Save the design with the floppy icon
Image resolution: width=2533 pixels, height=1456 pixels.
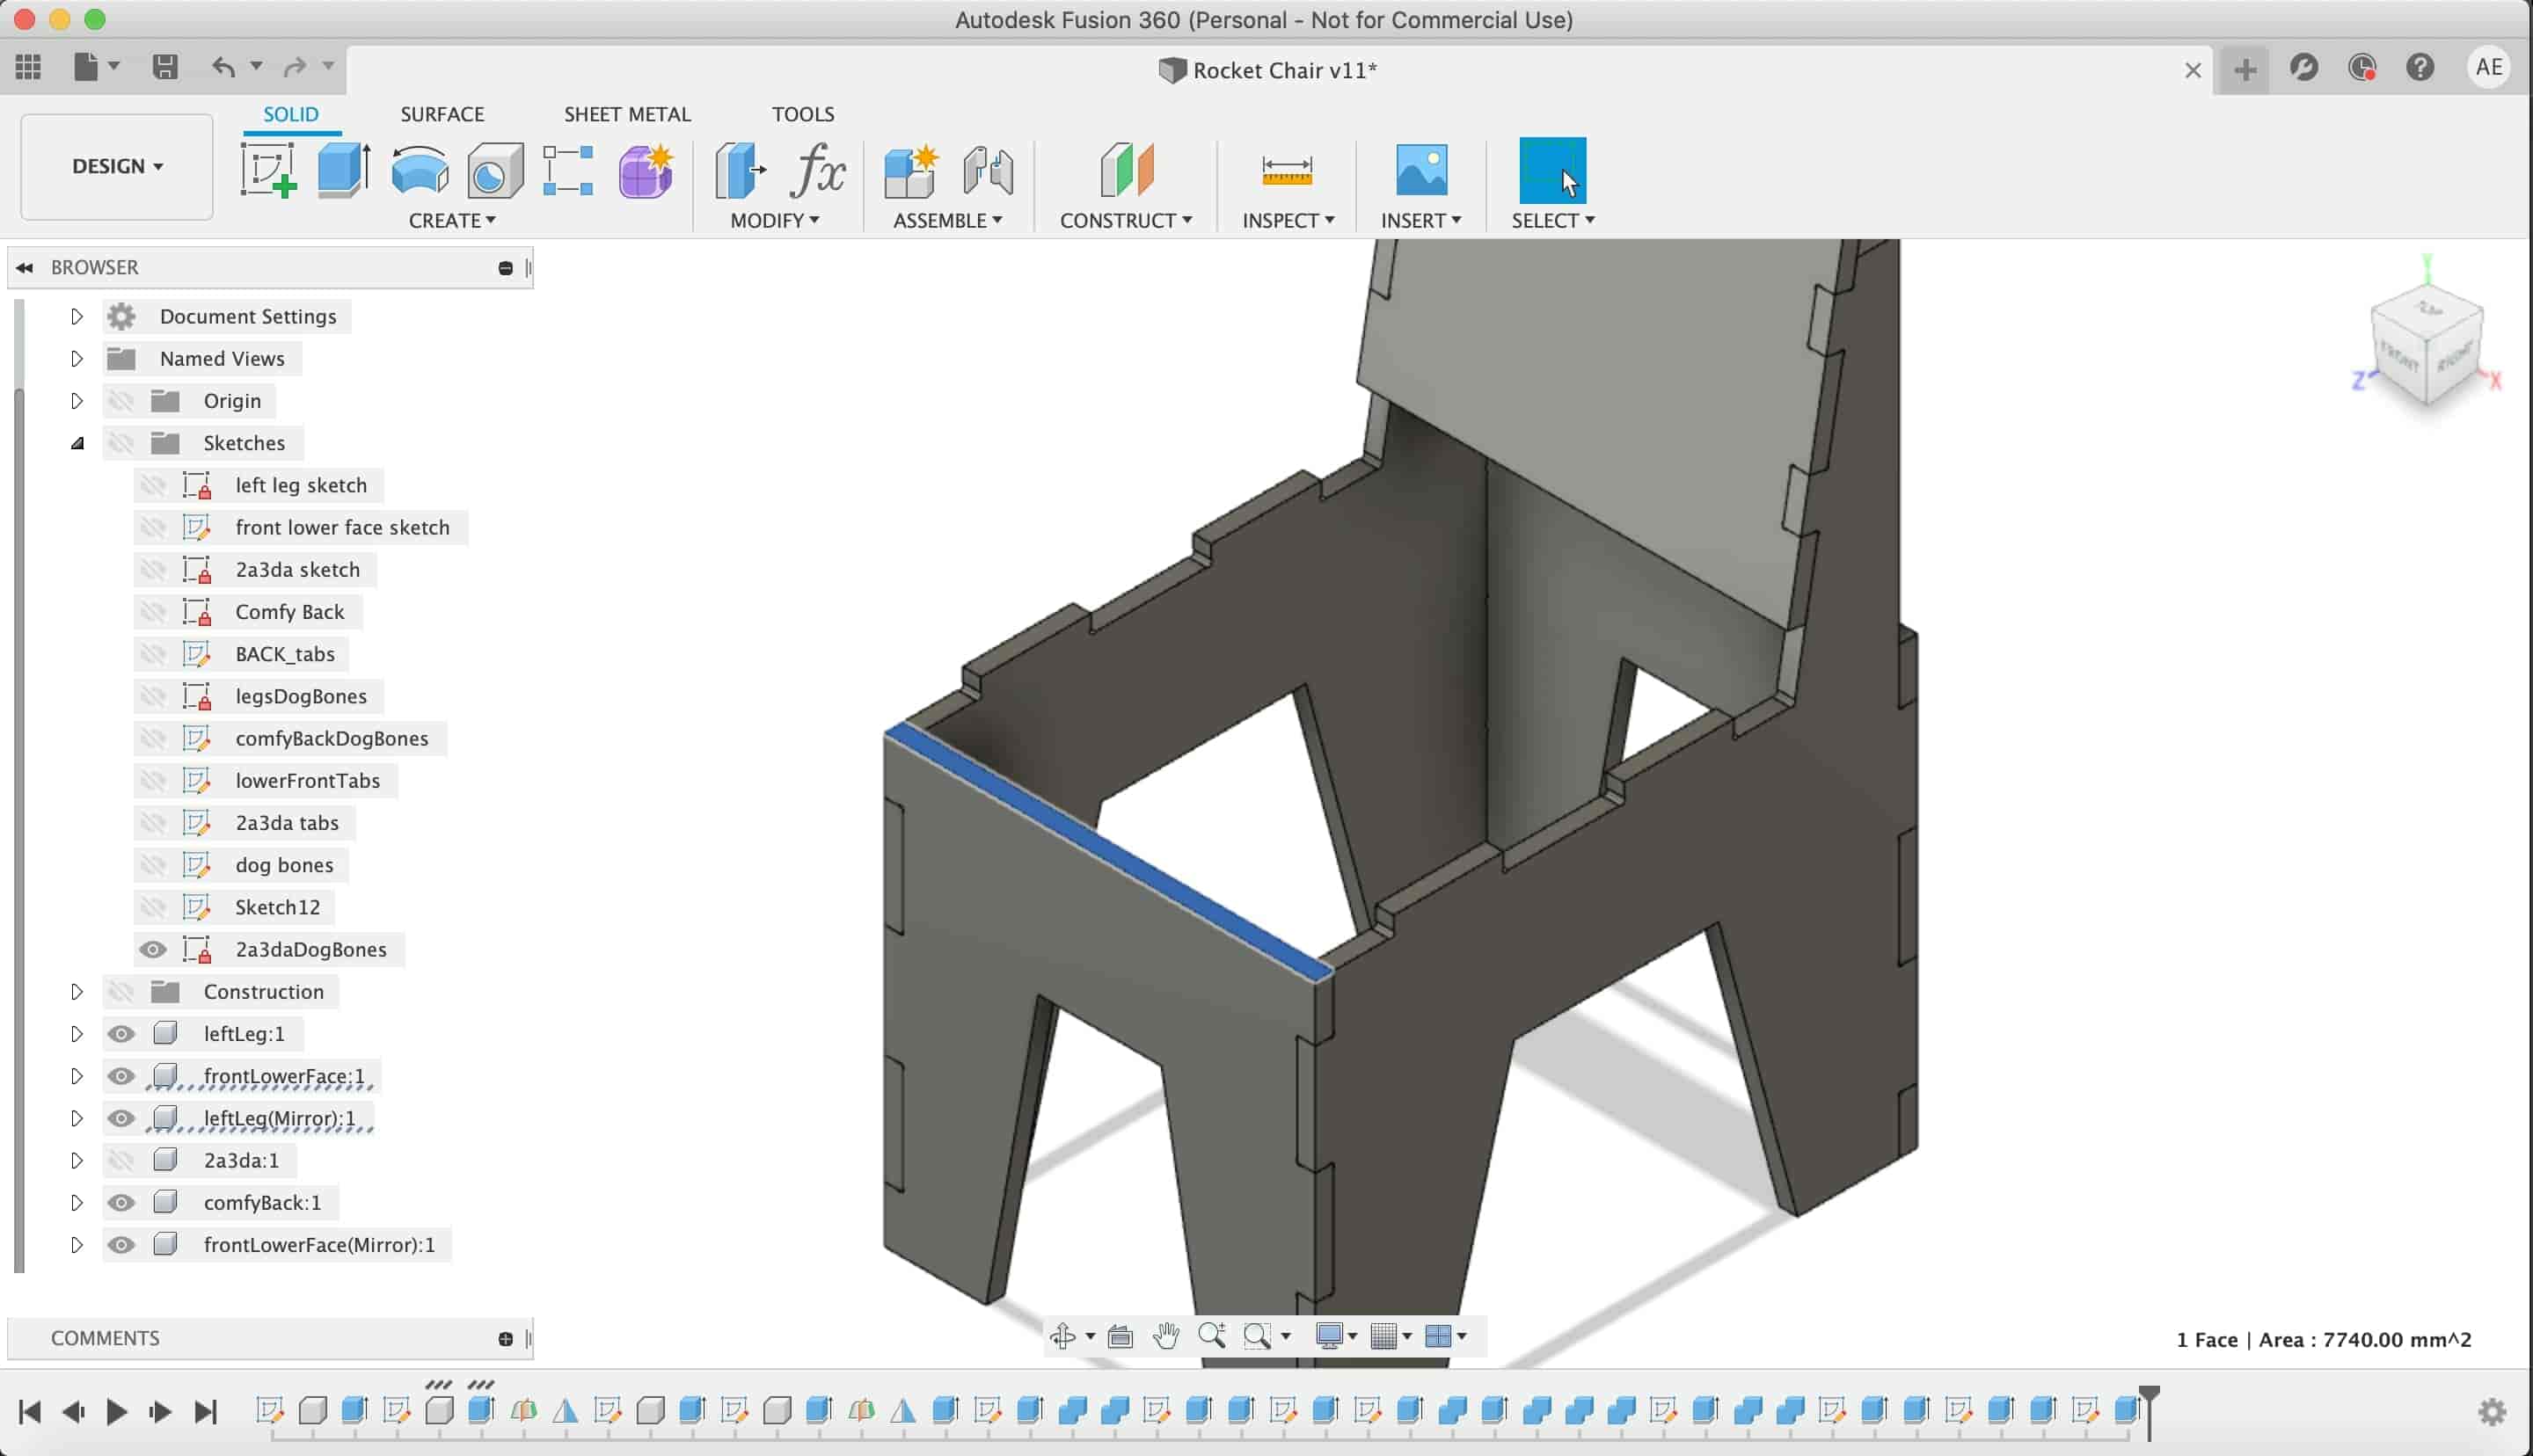coord(165,67)
